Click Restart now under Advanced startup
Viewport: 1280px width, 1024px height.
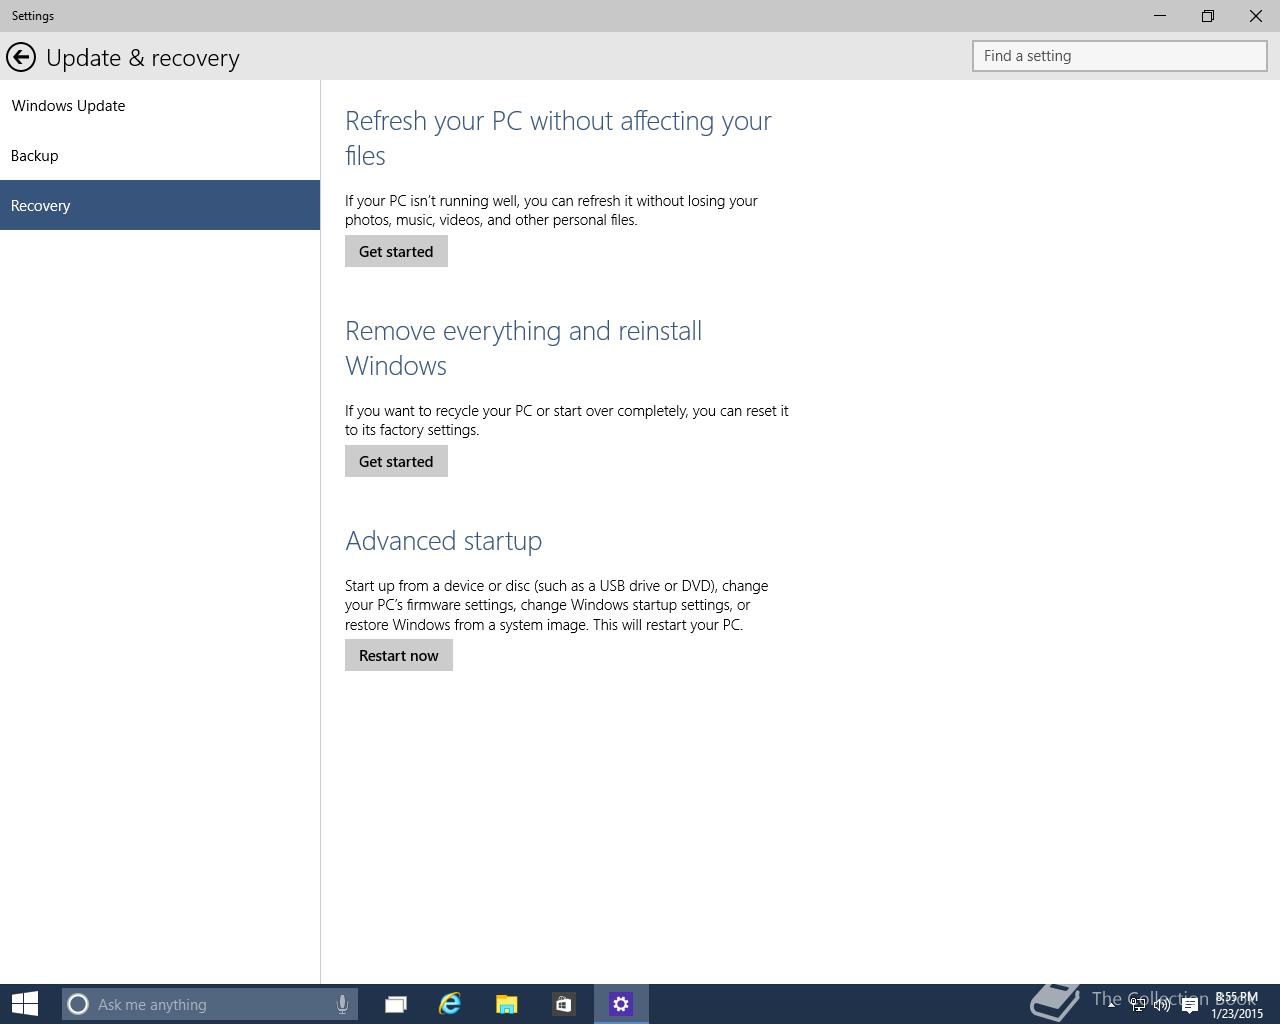coord(399,655)
